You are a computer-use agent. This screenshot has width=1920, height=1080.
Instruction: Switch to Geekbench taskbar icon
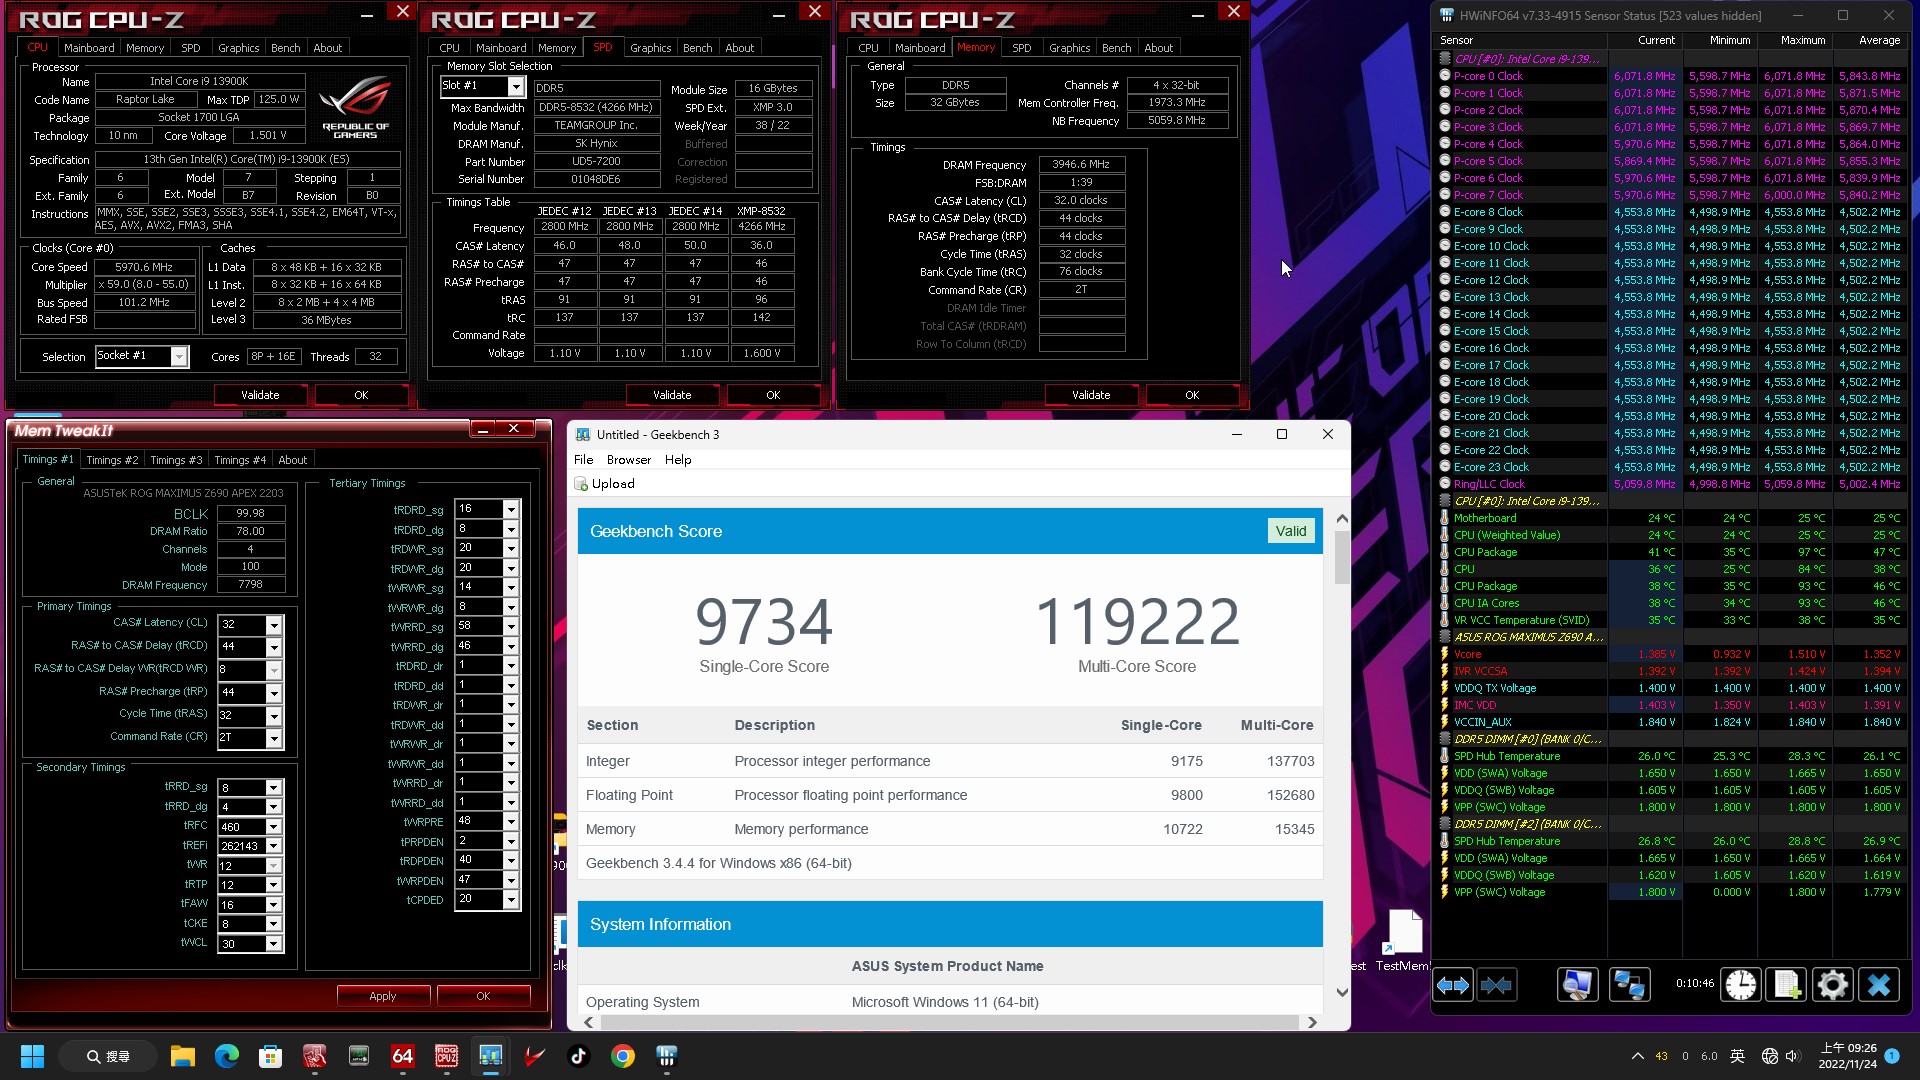(x=490, y=1056)
